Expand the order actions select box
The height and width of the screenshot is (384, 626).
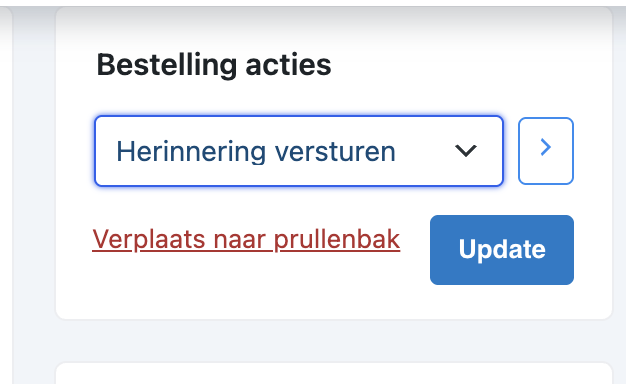(299, 151)
